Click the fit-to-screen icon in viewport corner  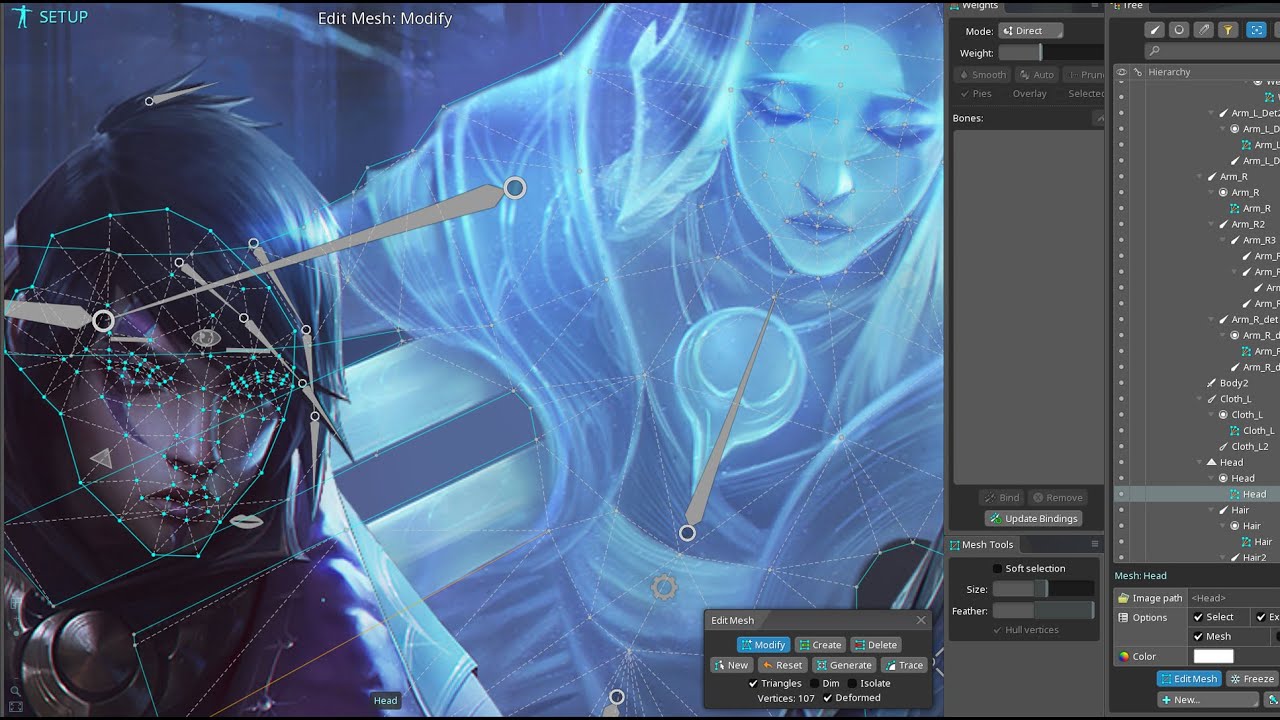coord(15,706)
